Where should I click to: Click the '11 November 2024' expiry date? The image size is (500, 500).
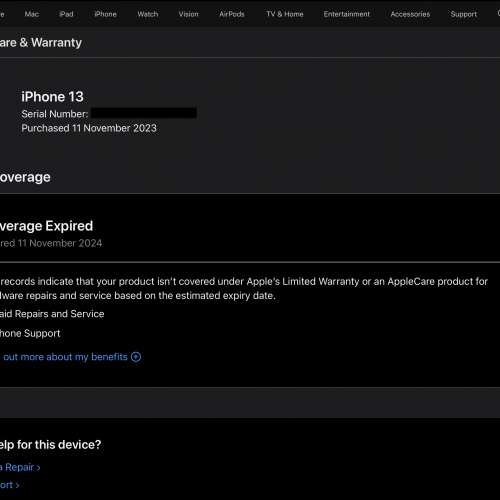click(x=60, y=243)
